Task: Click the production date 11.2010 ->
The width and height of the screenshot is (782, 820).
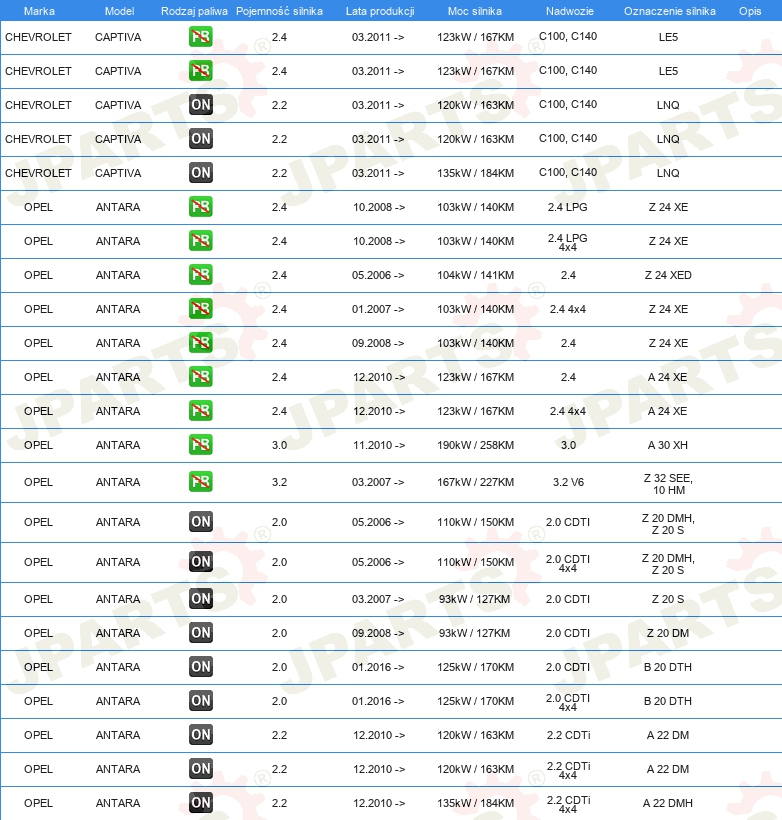Action: (x=379, y=445)
